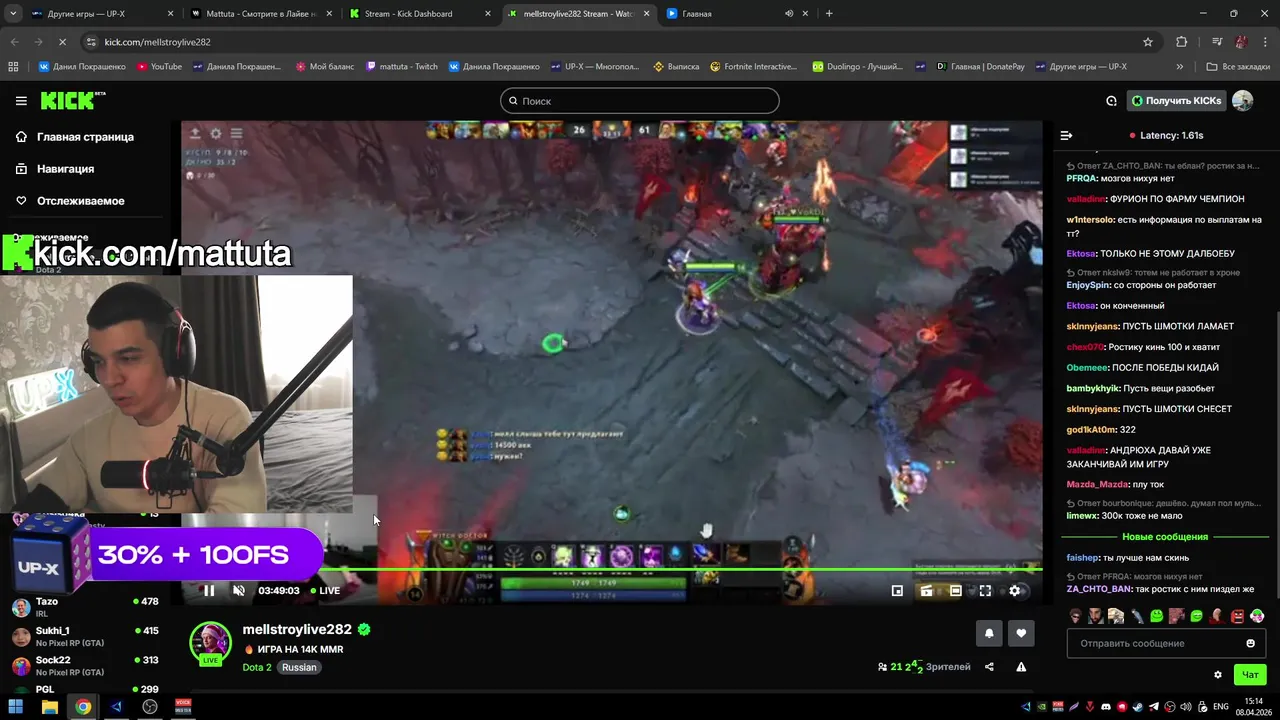The image size is (1280, 720).
Task: Insert the bird emote in quick emotes
Action: click(x=1136, y=616)
